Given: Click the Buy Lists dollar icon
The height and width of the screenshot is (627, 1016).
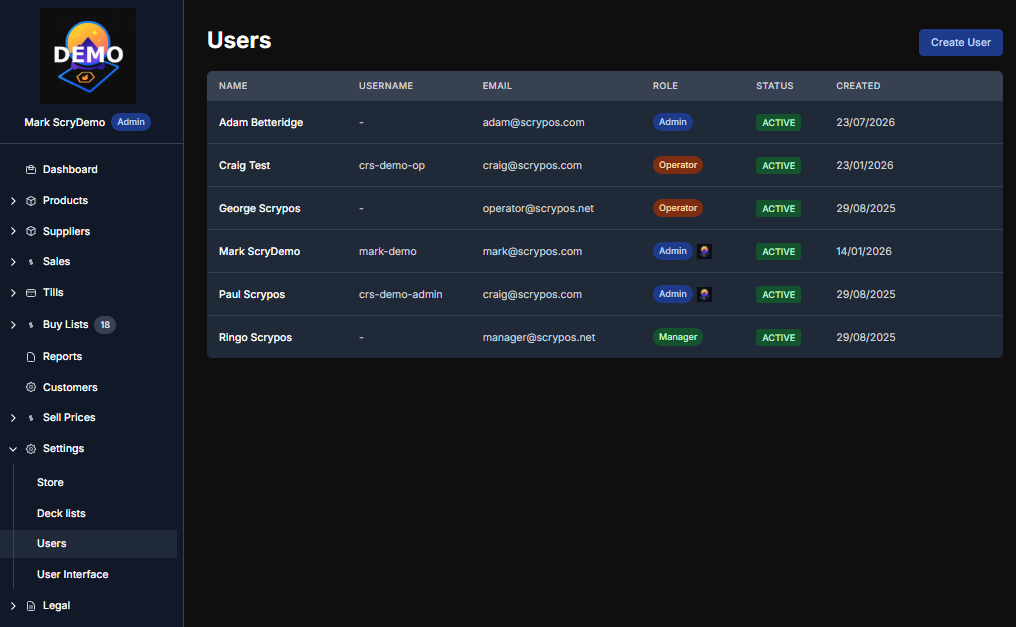Looking at the screenshot, I should coord(30,325).
